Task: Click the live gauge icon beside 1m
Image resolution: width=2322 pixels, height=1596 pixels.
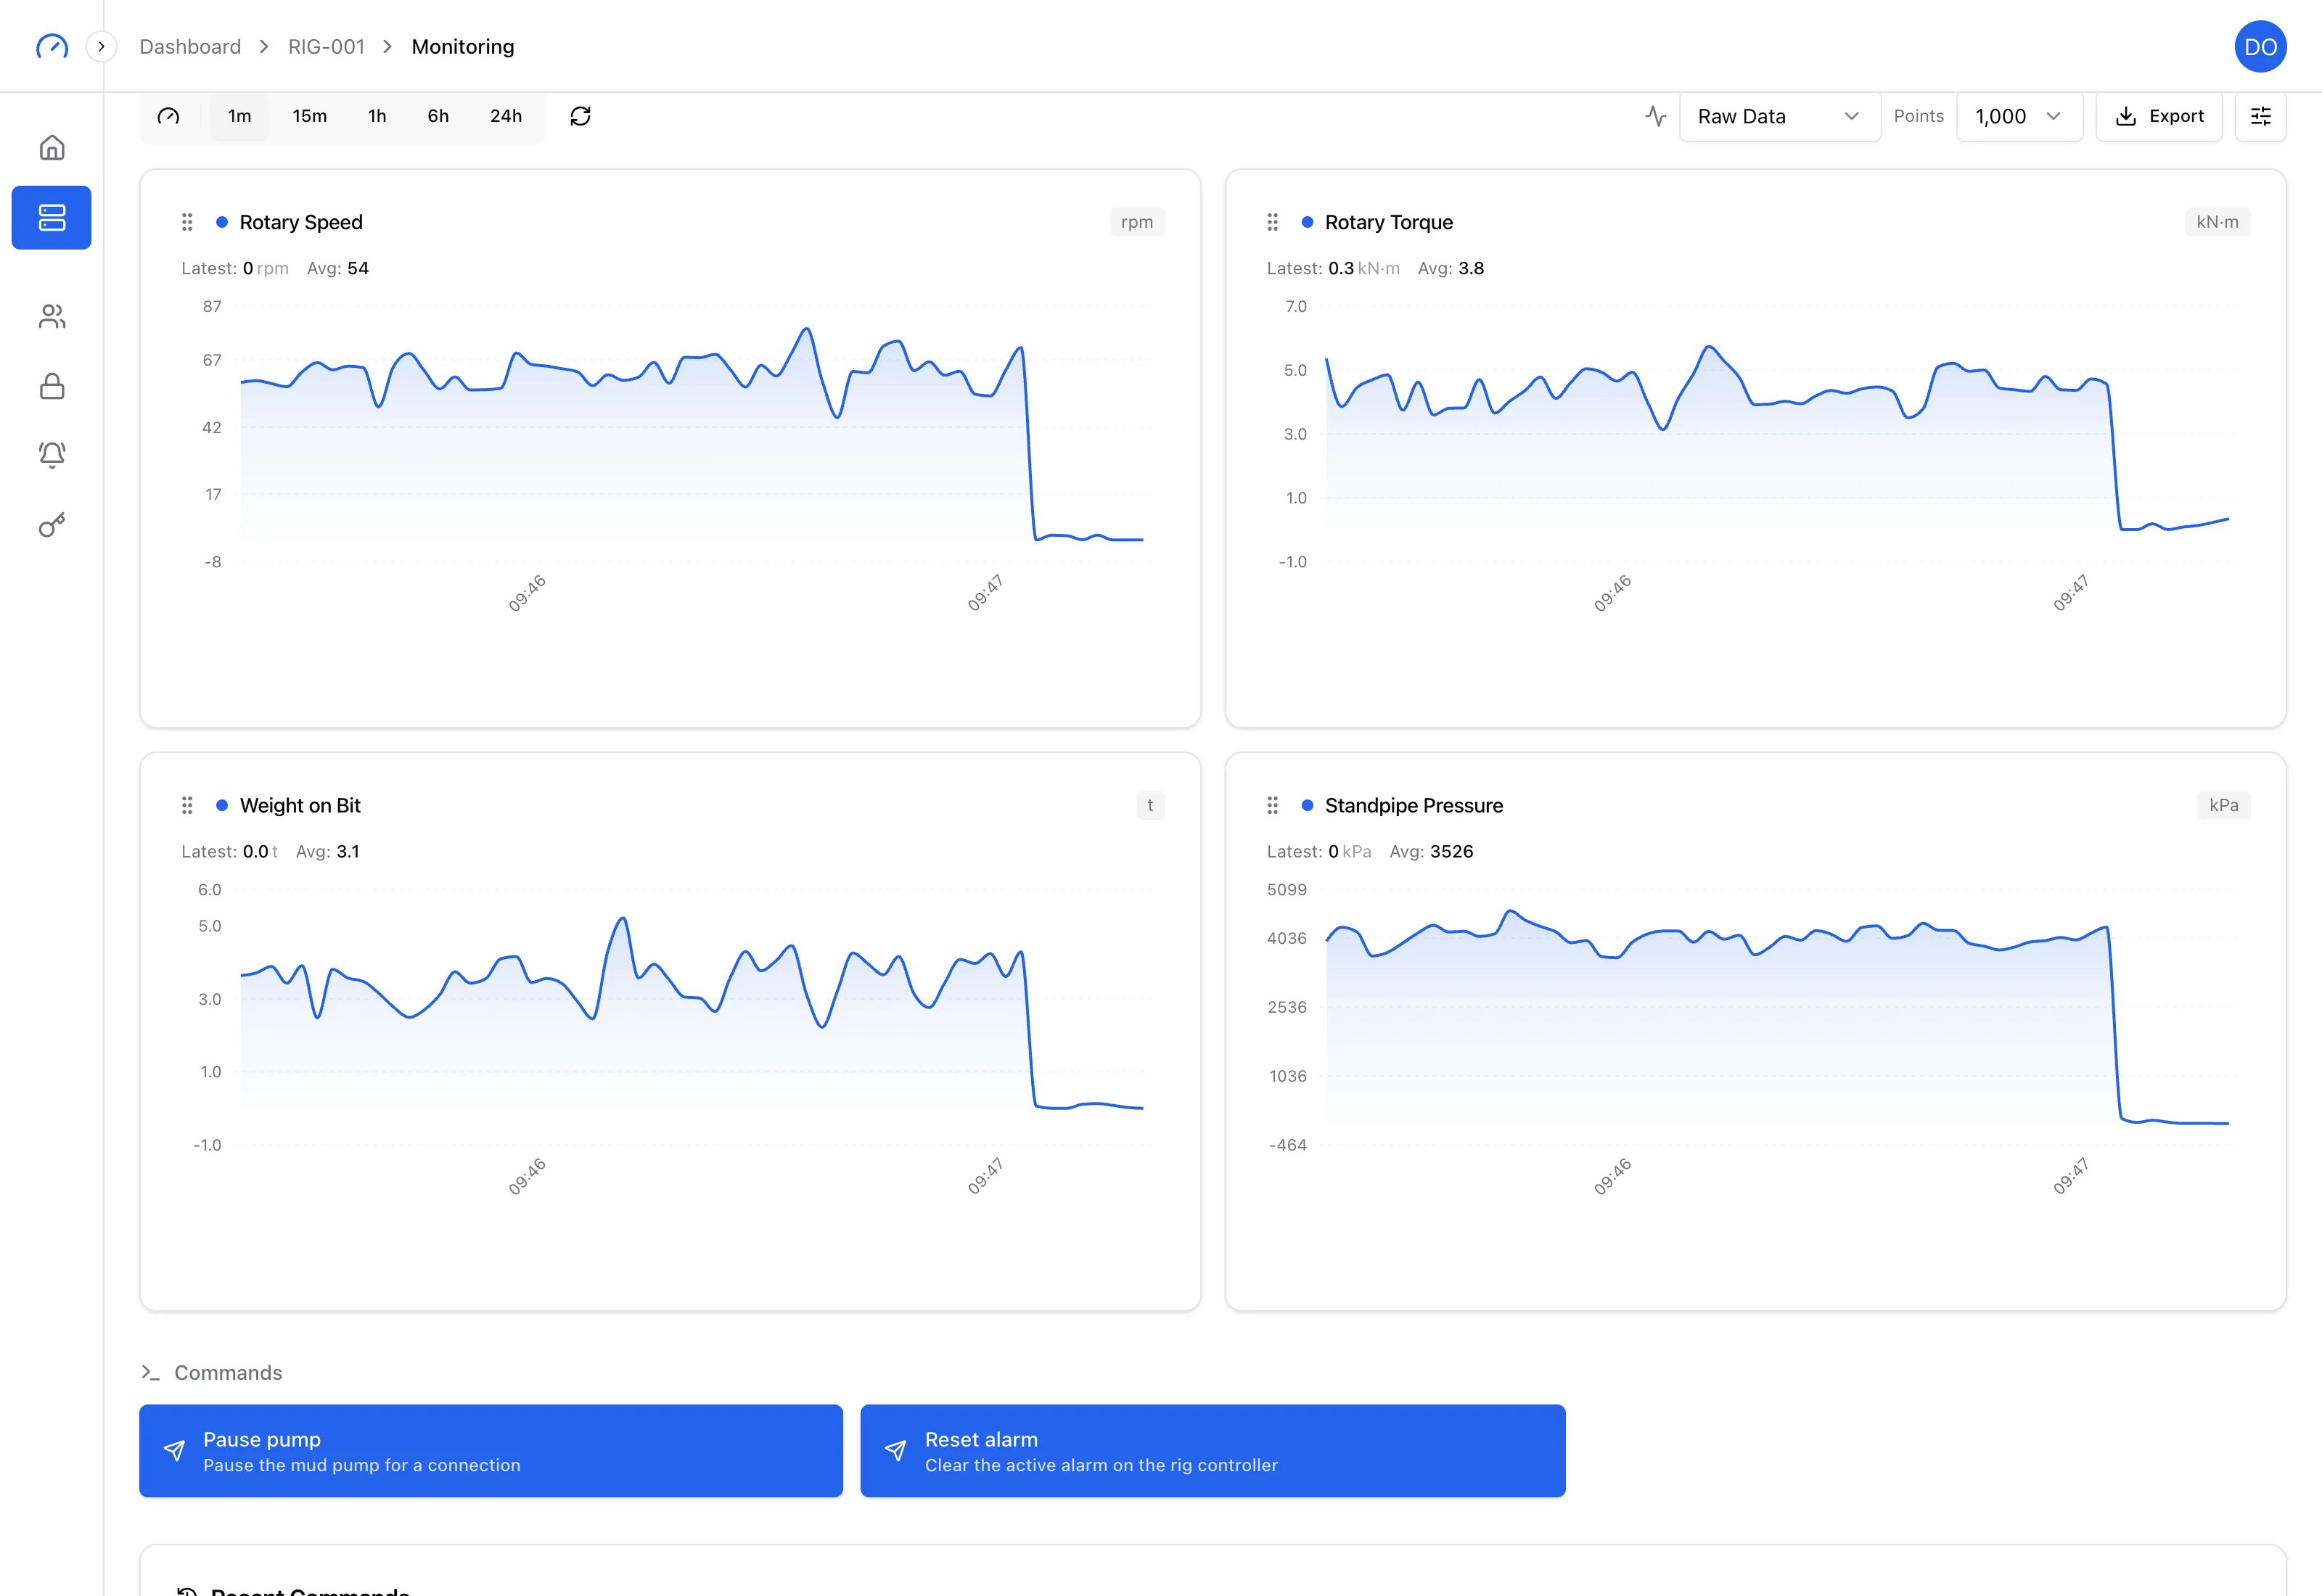Action: pos(168,116)
